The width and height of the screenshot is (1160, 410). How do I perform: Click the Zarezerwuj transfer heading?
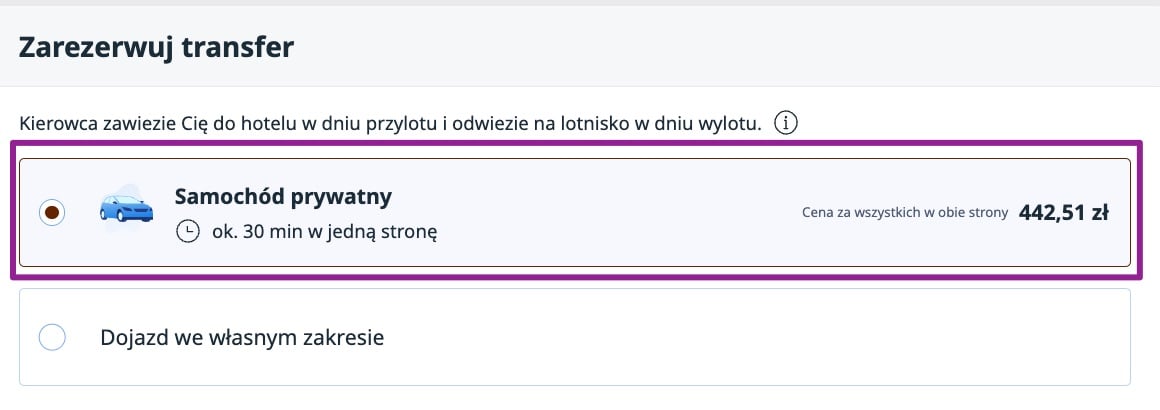(x=156, y=47)
